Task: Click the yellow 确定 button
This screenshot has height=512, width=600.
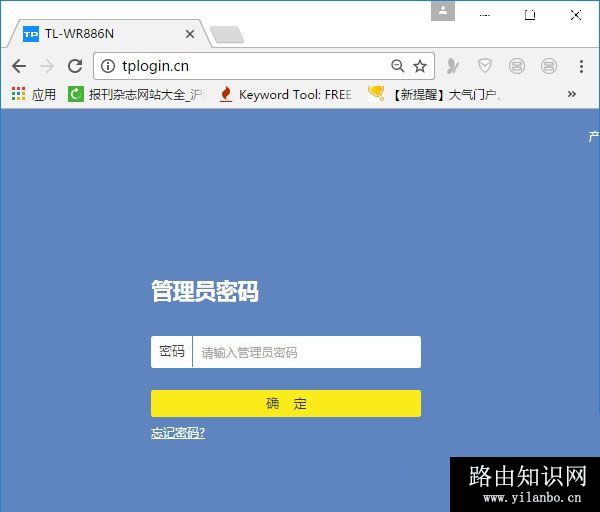Action: [x=286, y=403]
